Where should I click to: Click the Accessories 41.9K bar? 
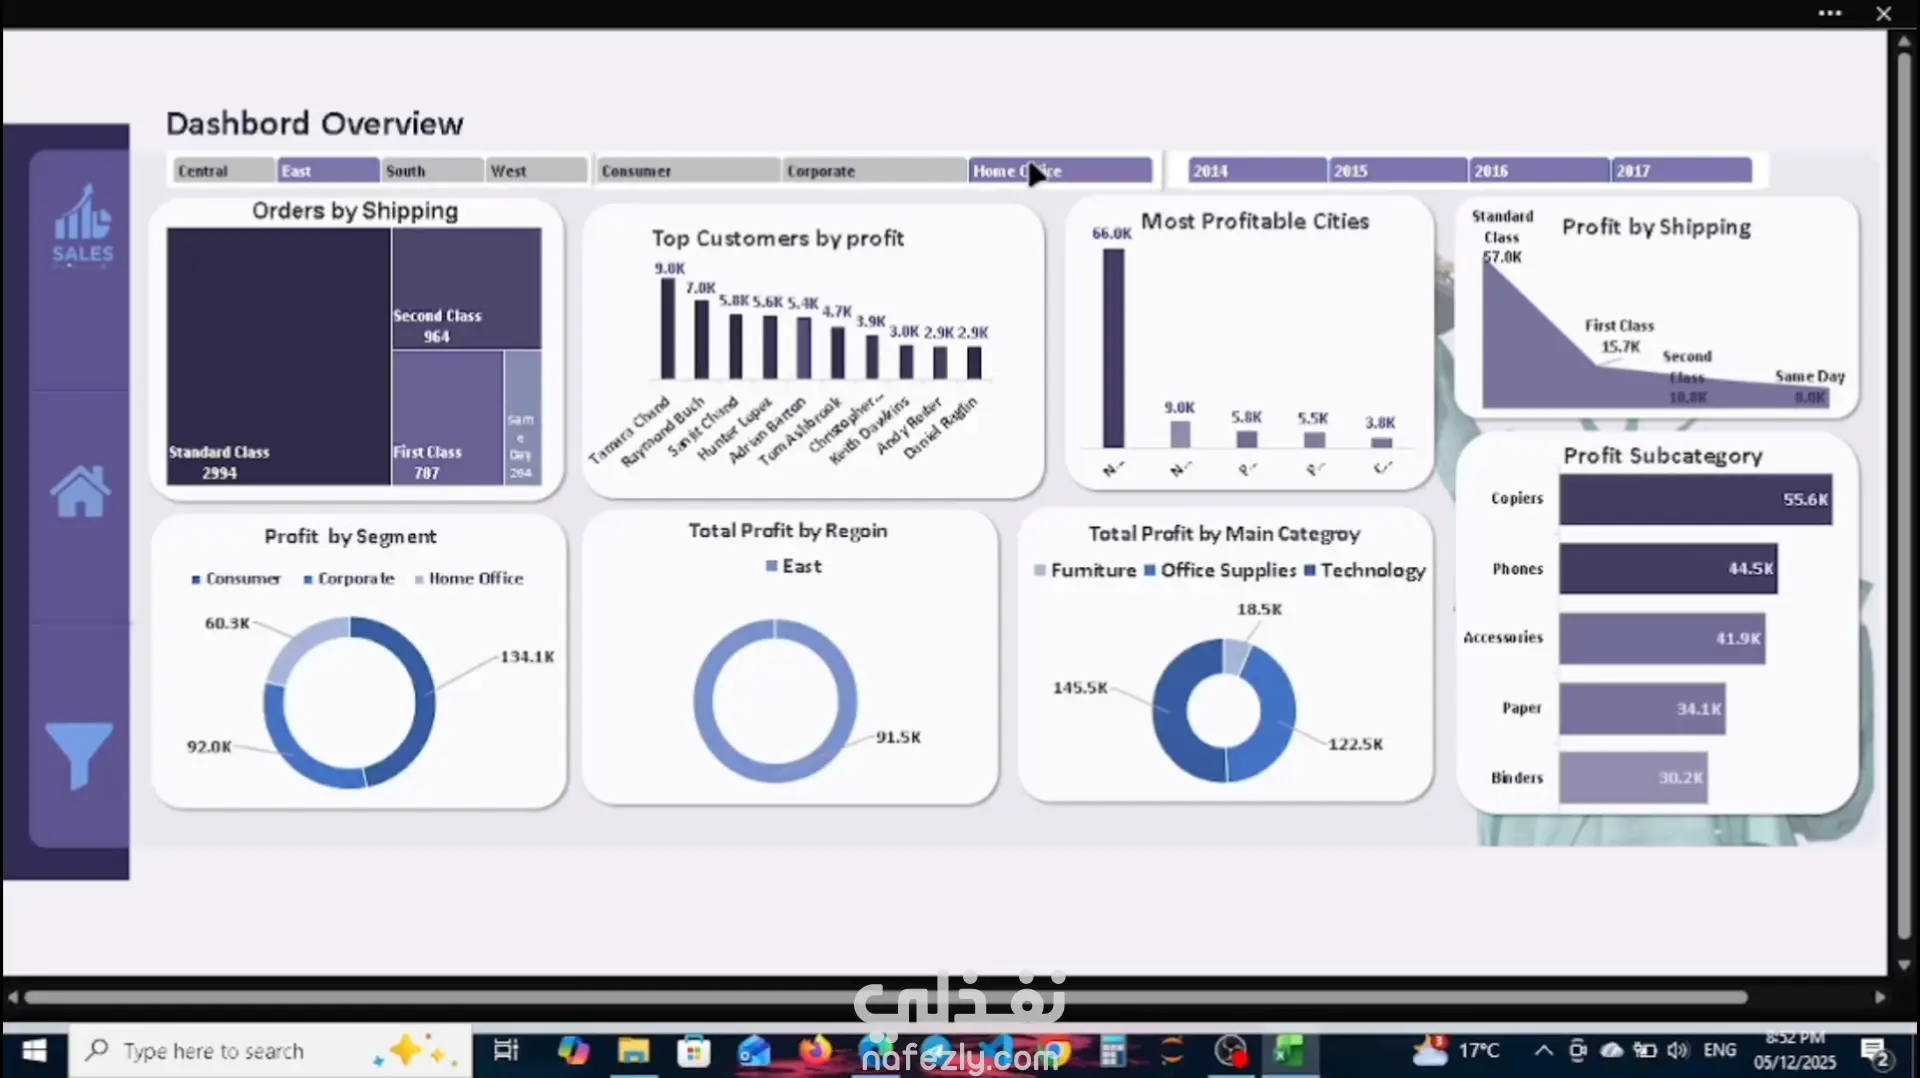(x=1662, y=639)
